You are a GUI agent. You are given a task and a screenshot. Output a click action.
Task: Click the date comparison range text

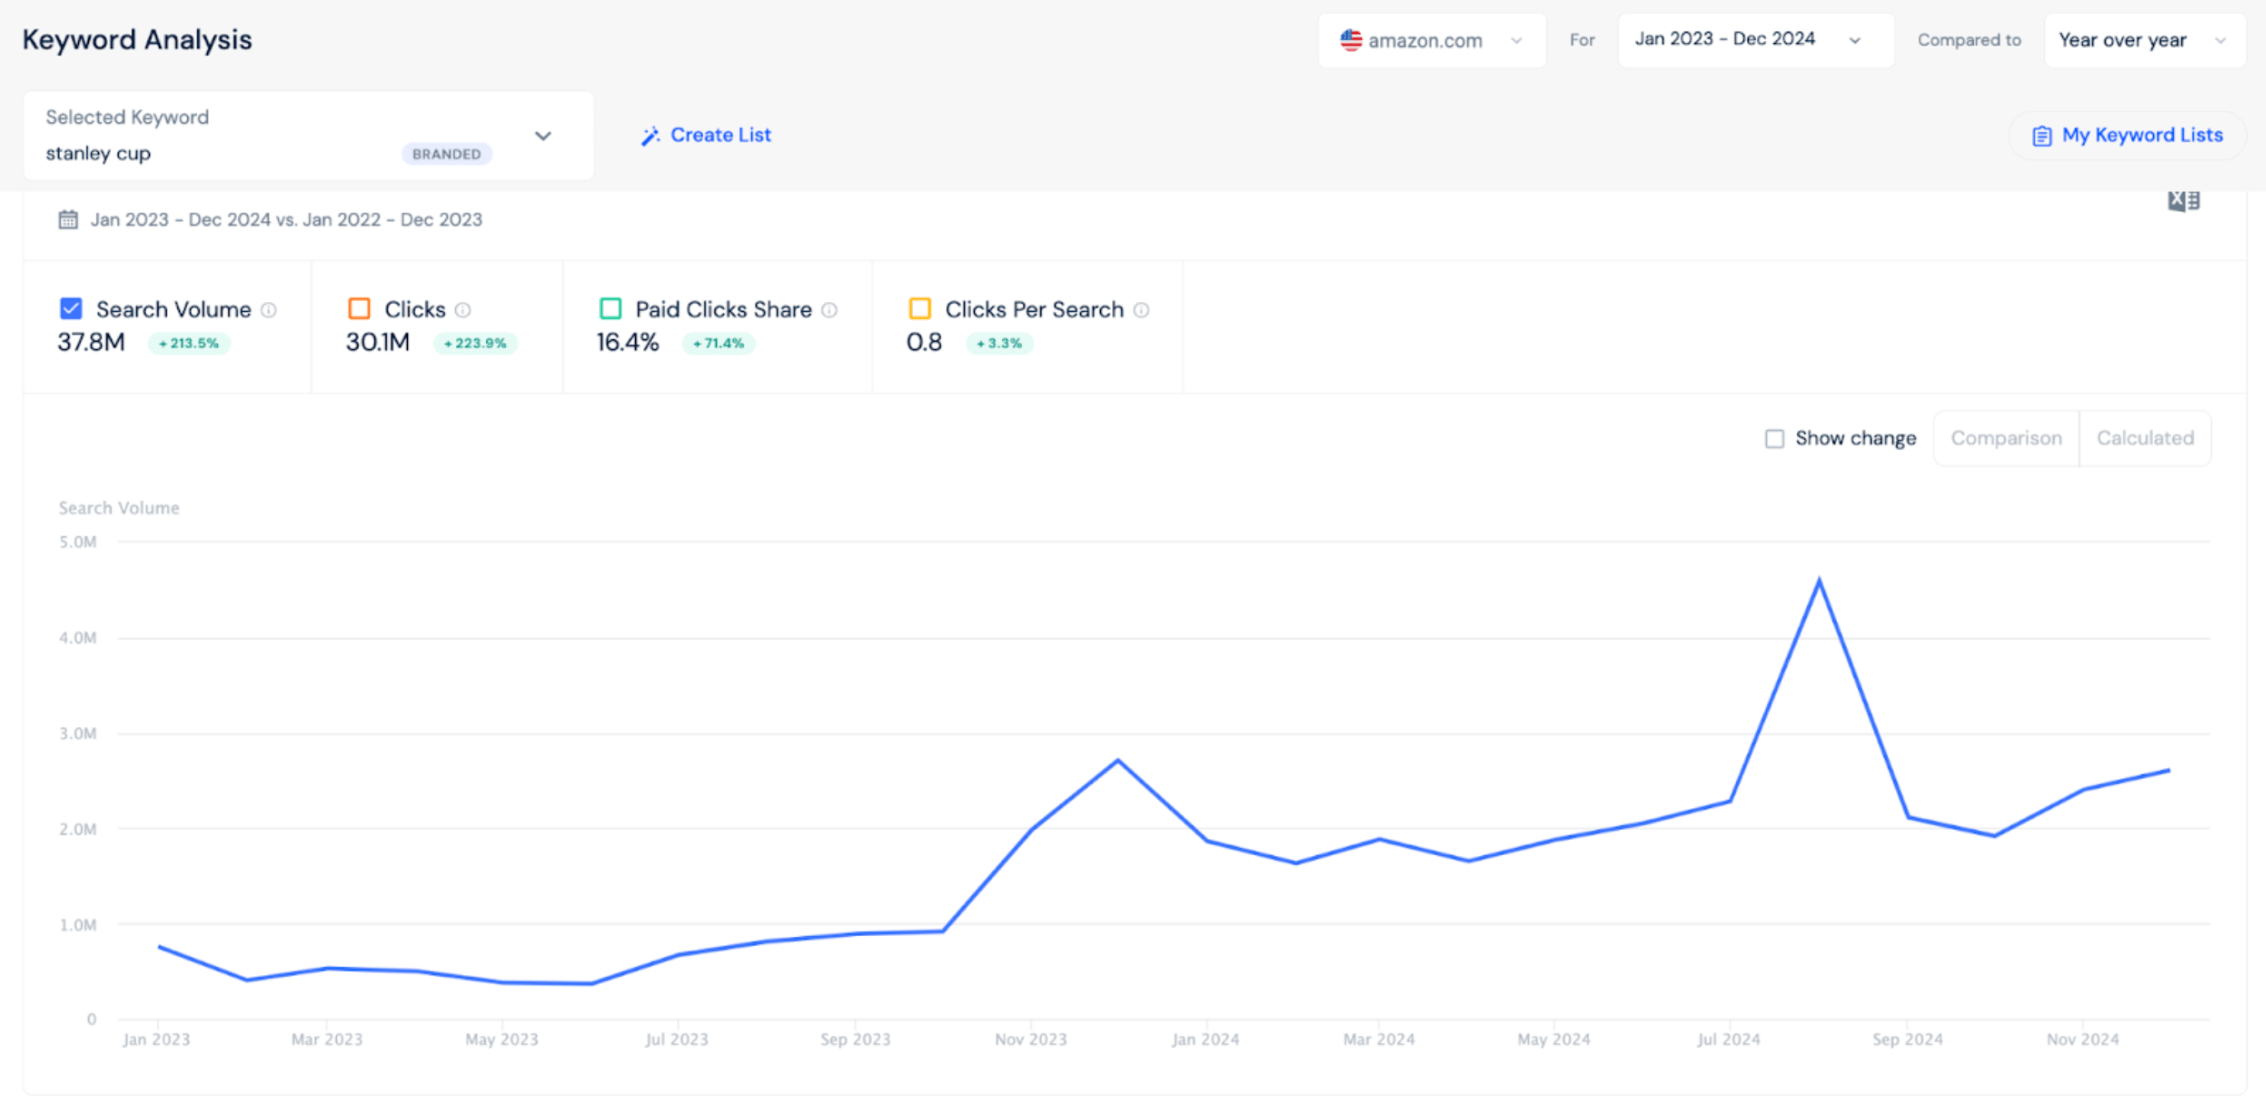point(286,220)
